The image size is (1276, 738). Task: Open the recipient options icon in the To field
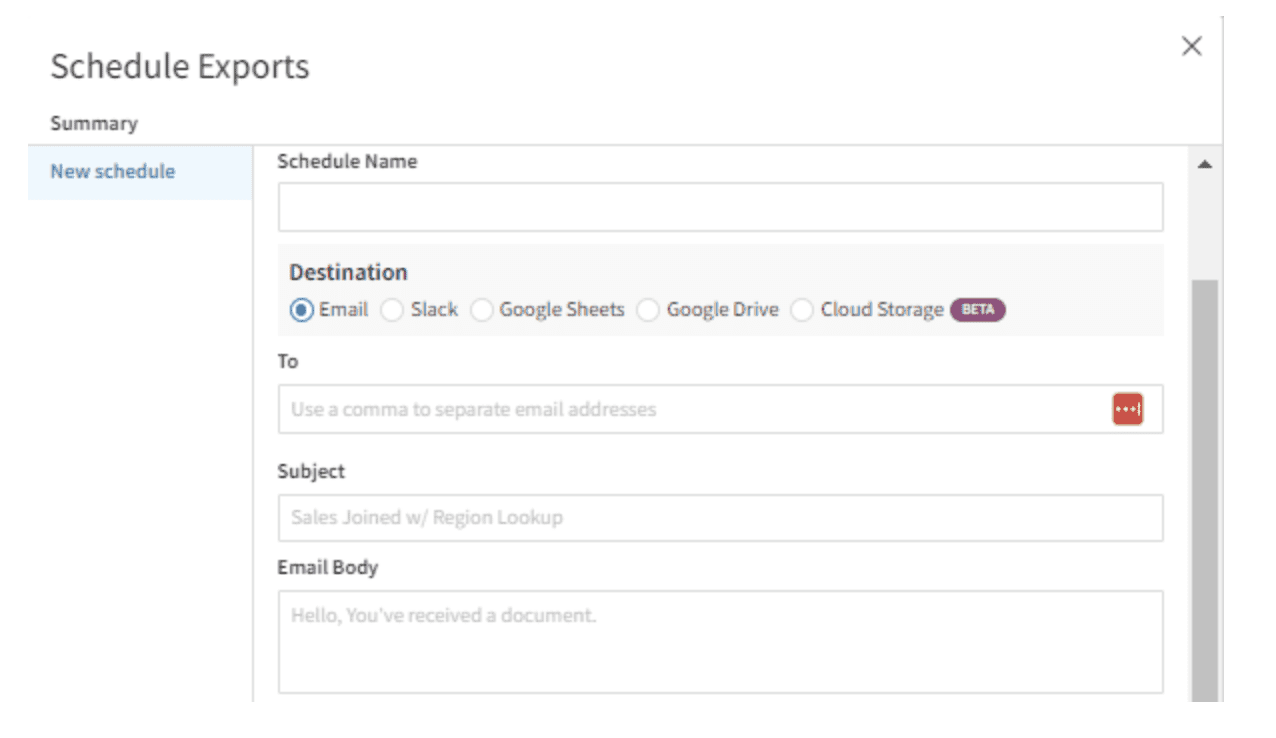tap(1128, 409)
